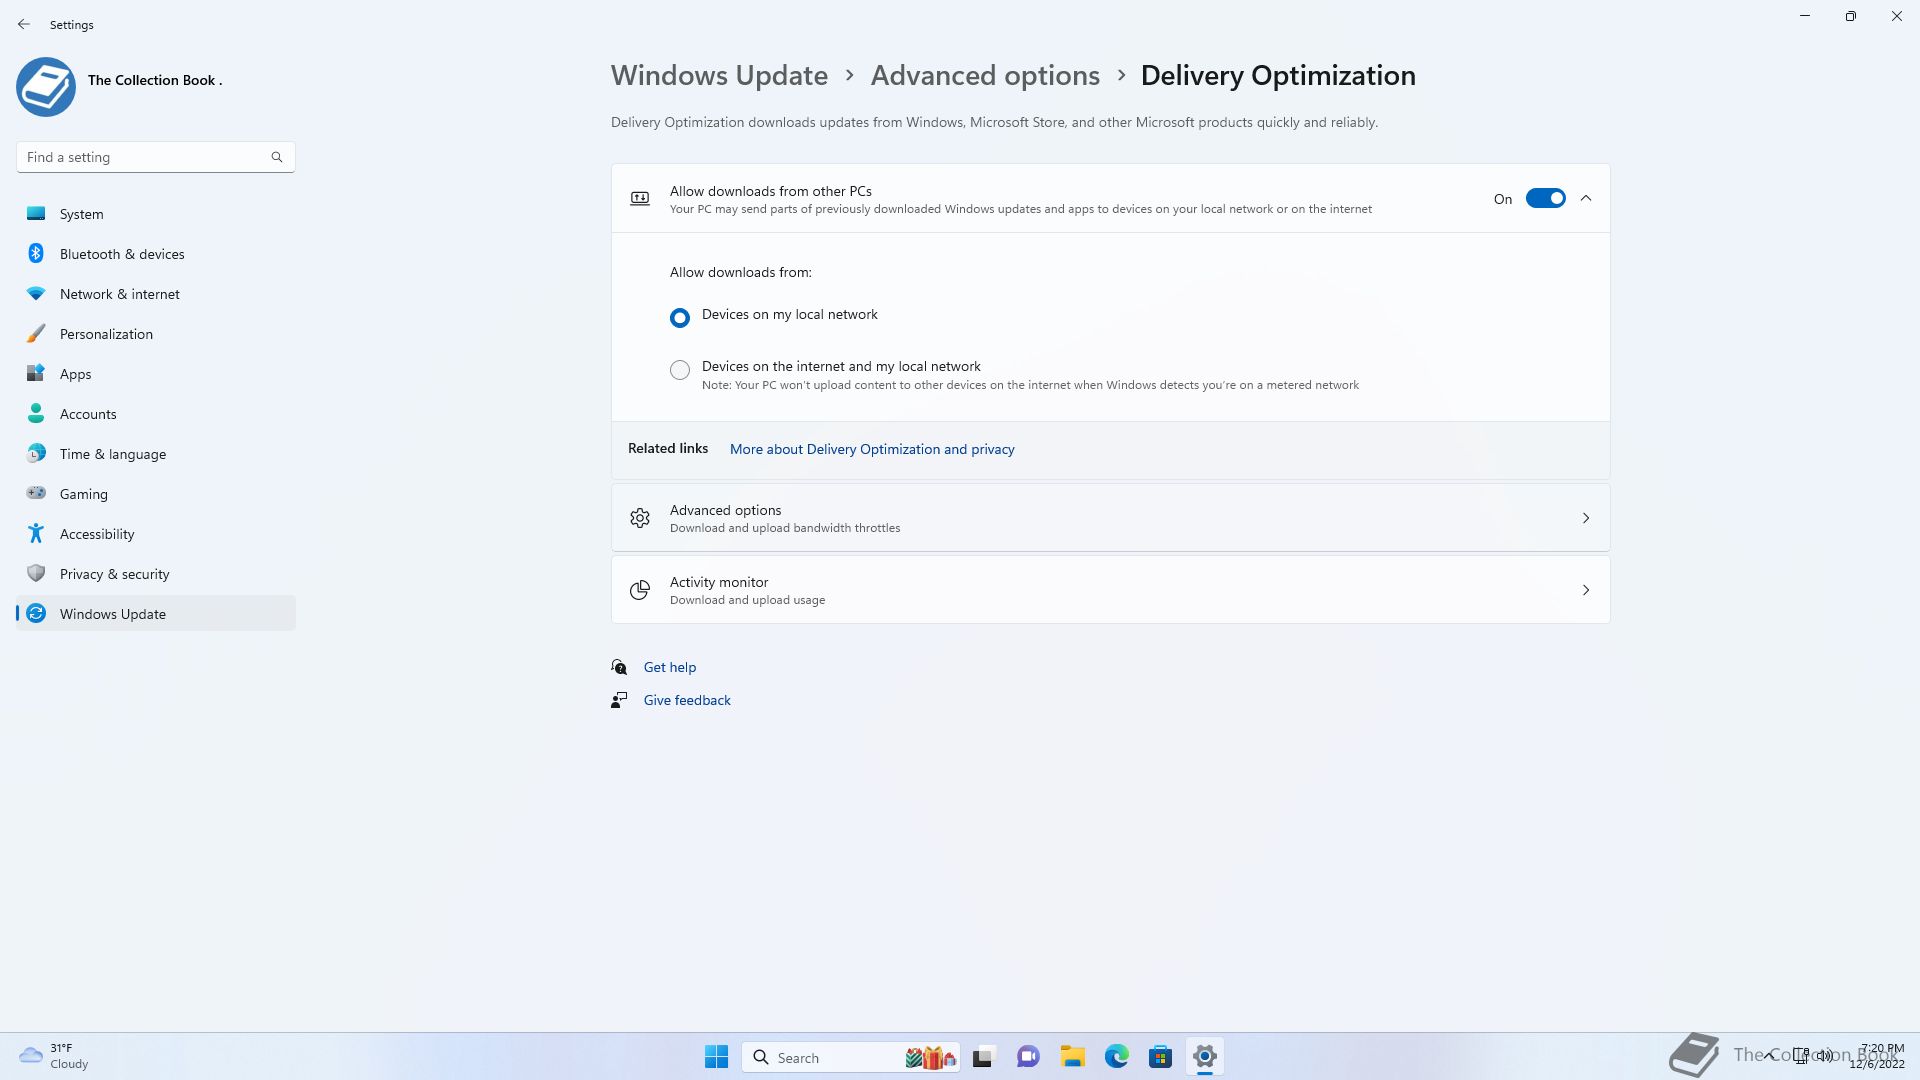Screen dimensions: 1920x1080
Task: Click the Advanced options gear icon
Action: [x=640, y=518]
